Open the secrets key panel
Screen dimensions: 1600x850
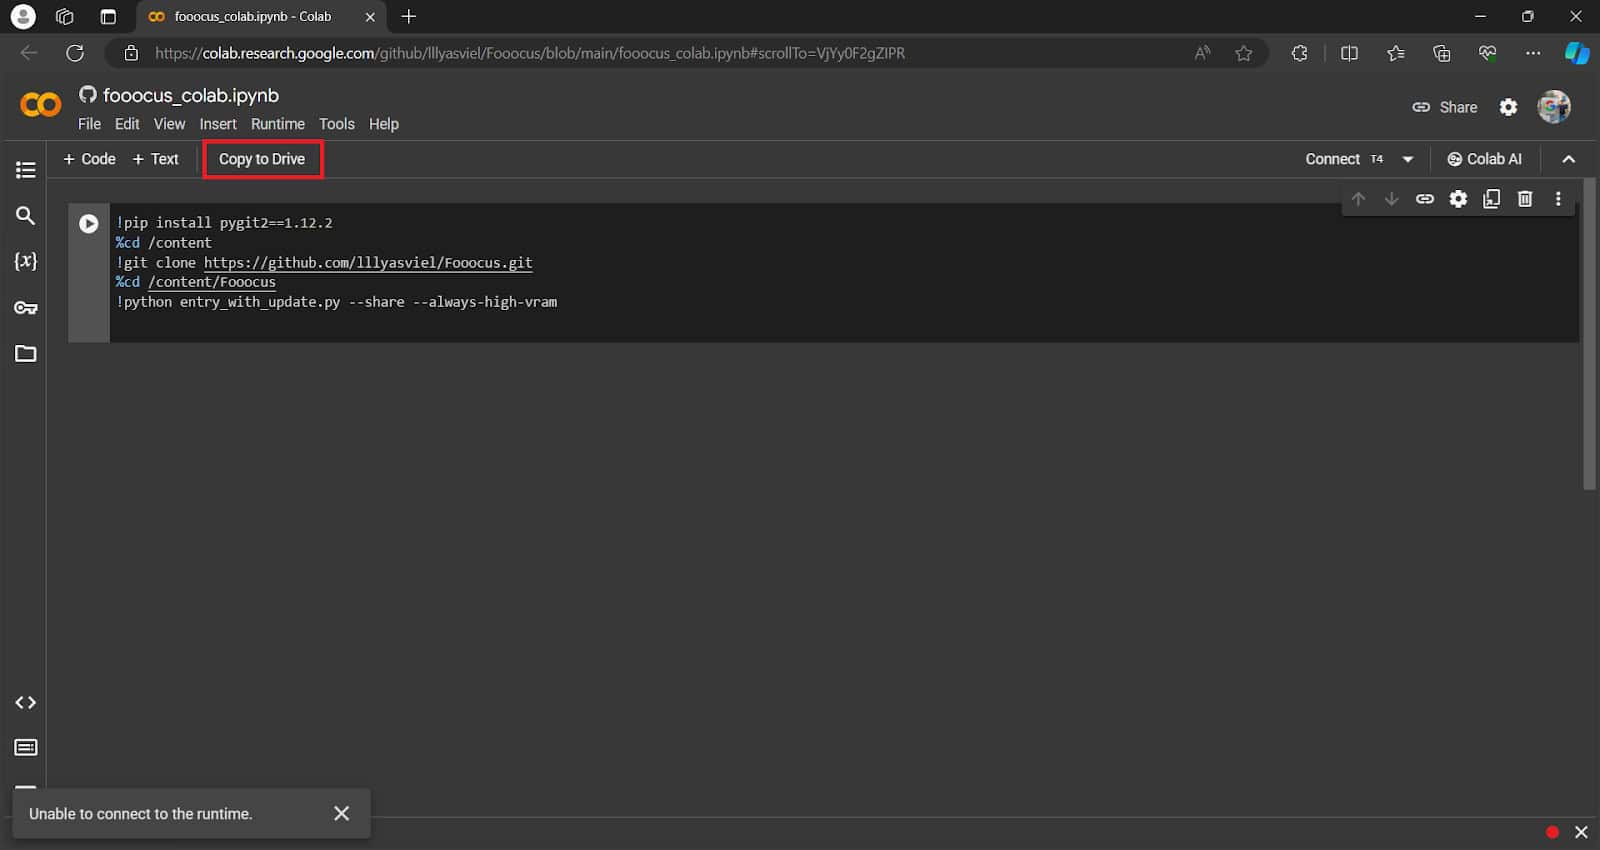click(26, 308)
